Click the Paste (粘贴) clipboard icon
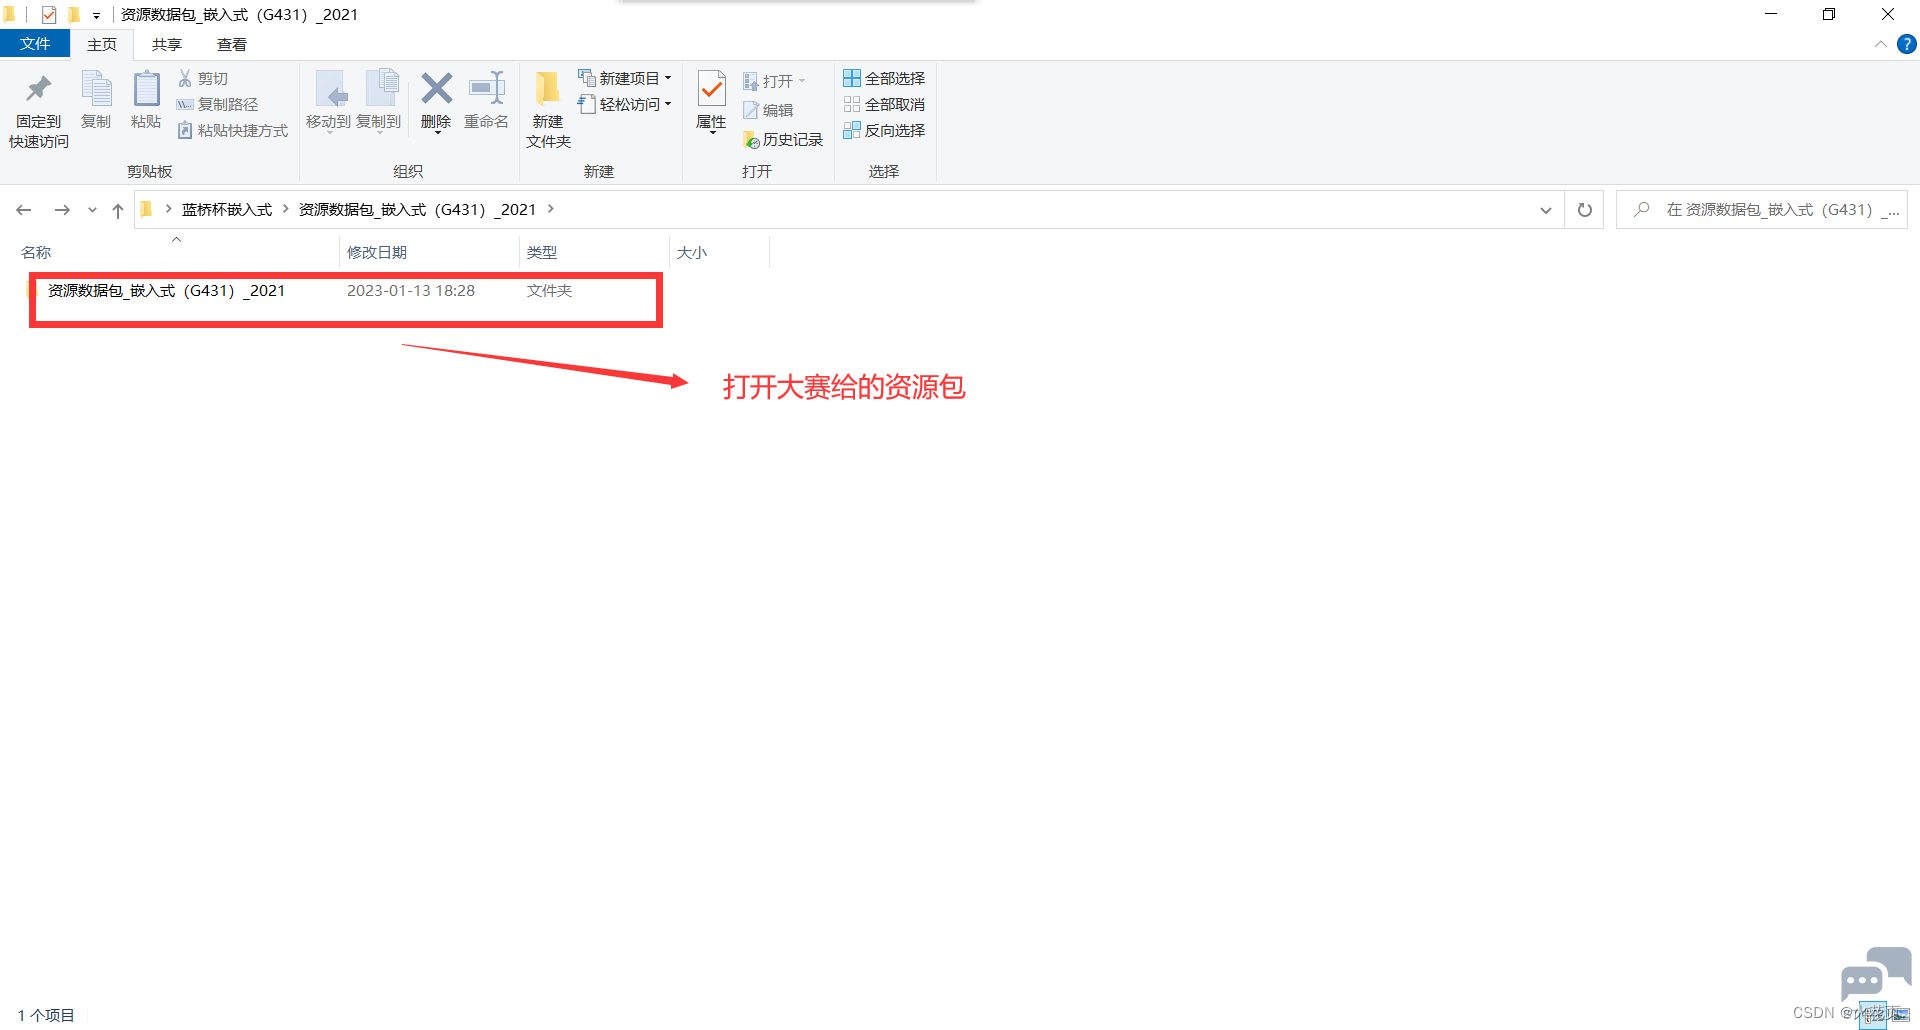Screen dimensions: 1920x1030 pyautogui.click(x=146, y=89)
